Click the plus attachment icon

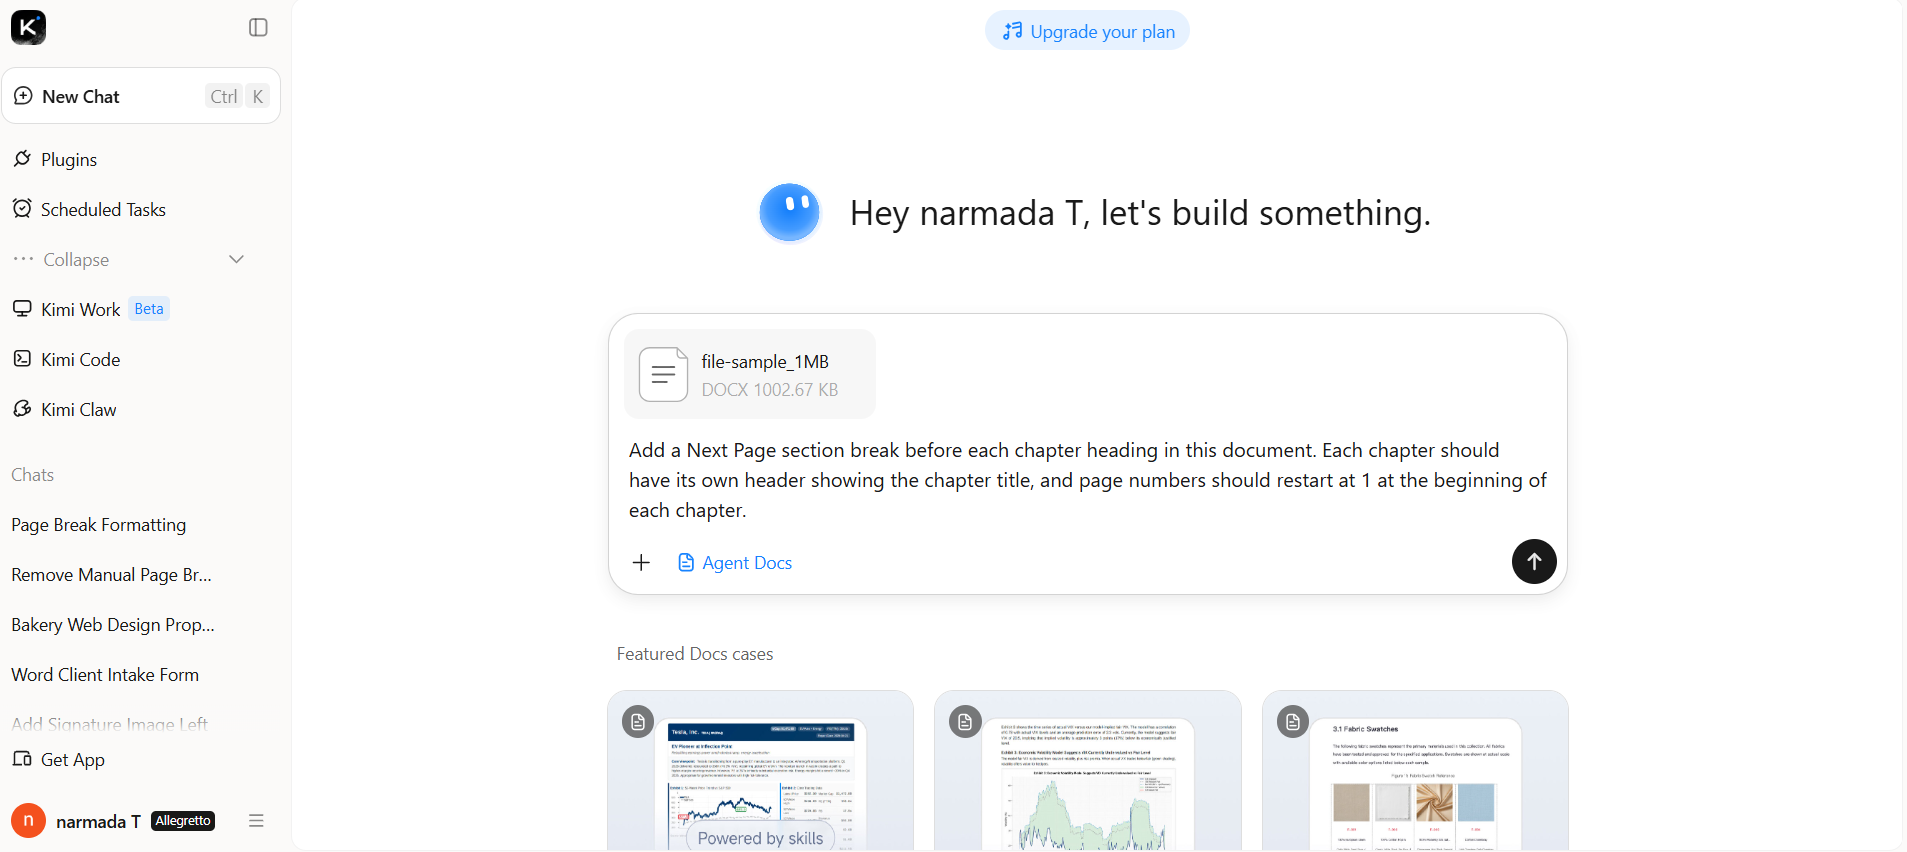(x=641, y=562)
